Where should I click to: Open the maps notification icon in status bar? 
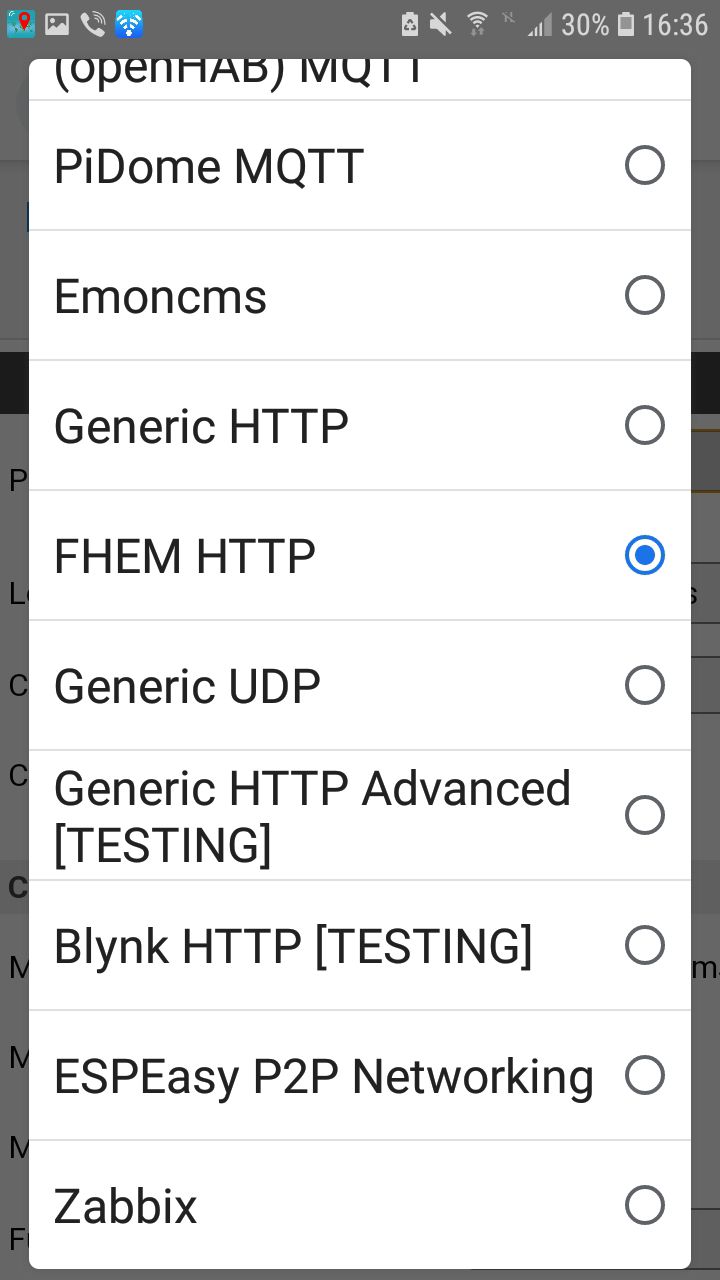coord(20,23)
